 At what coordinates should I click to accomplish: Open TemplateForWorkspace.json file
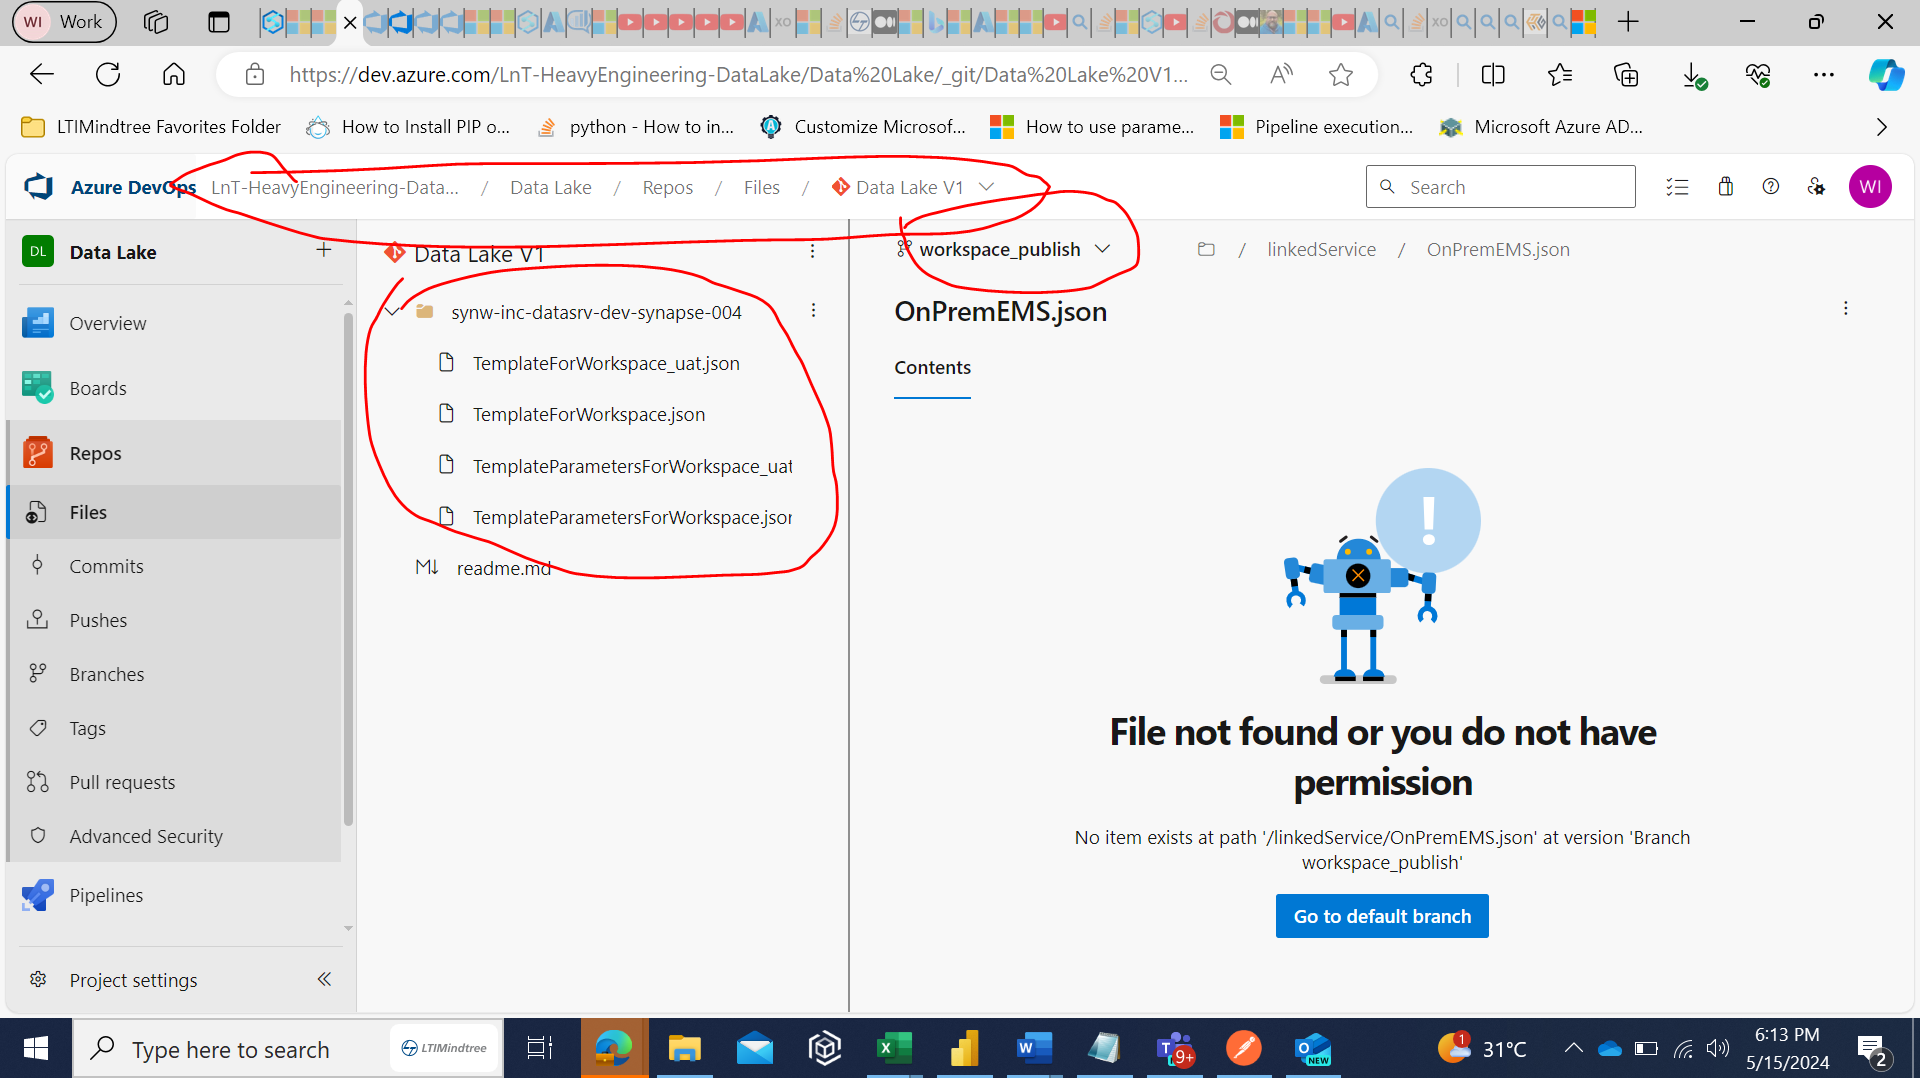(x=588, y=413)
